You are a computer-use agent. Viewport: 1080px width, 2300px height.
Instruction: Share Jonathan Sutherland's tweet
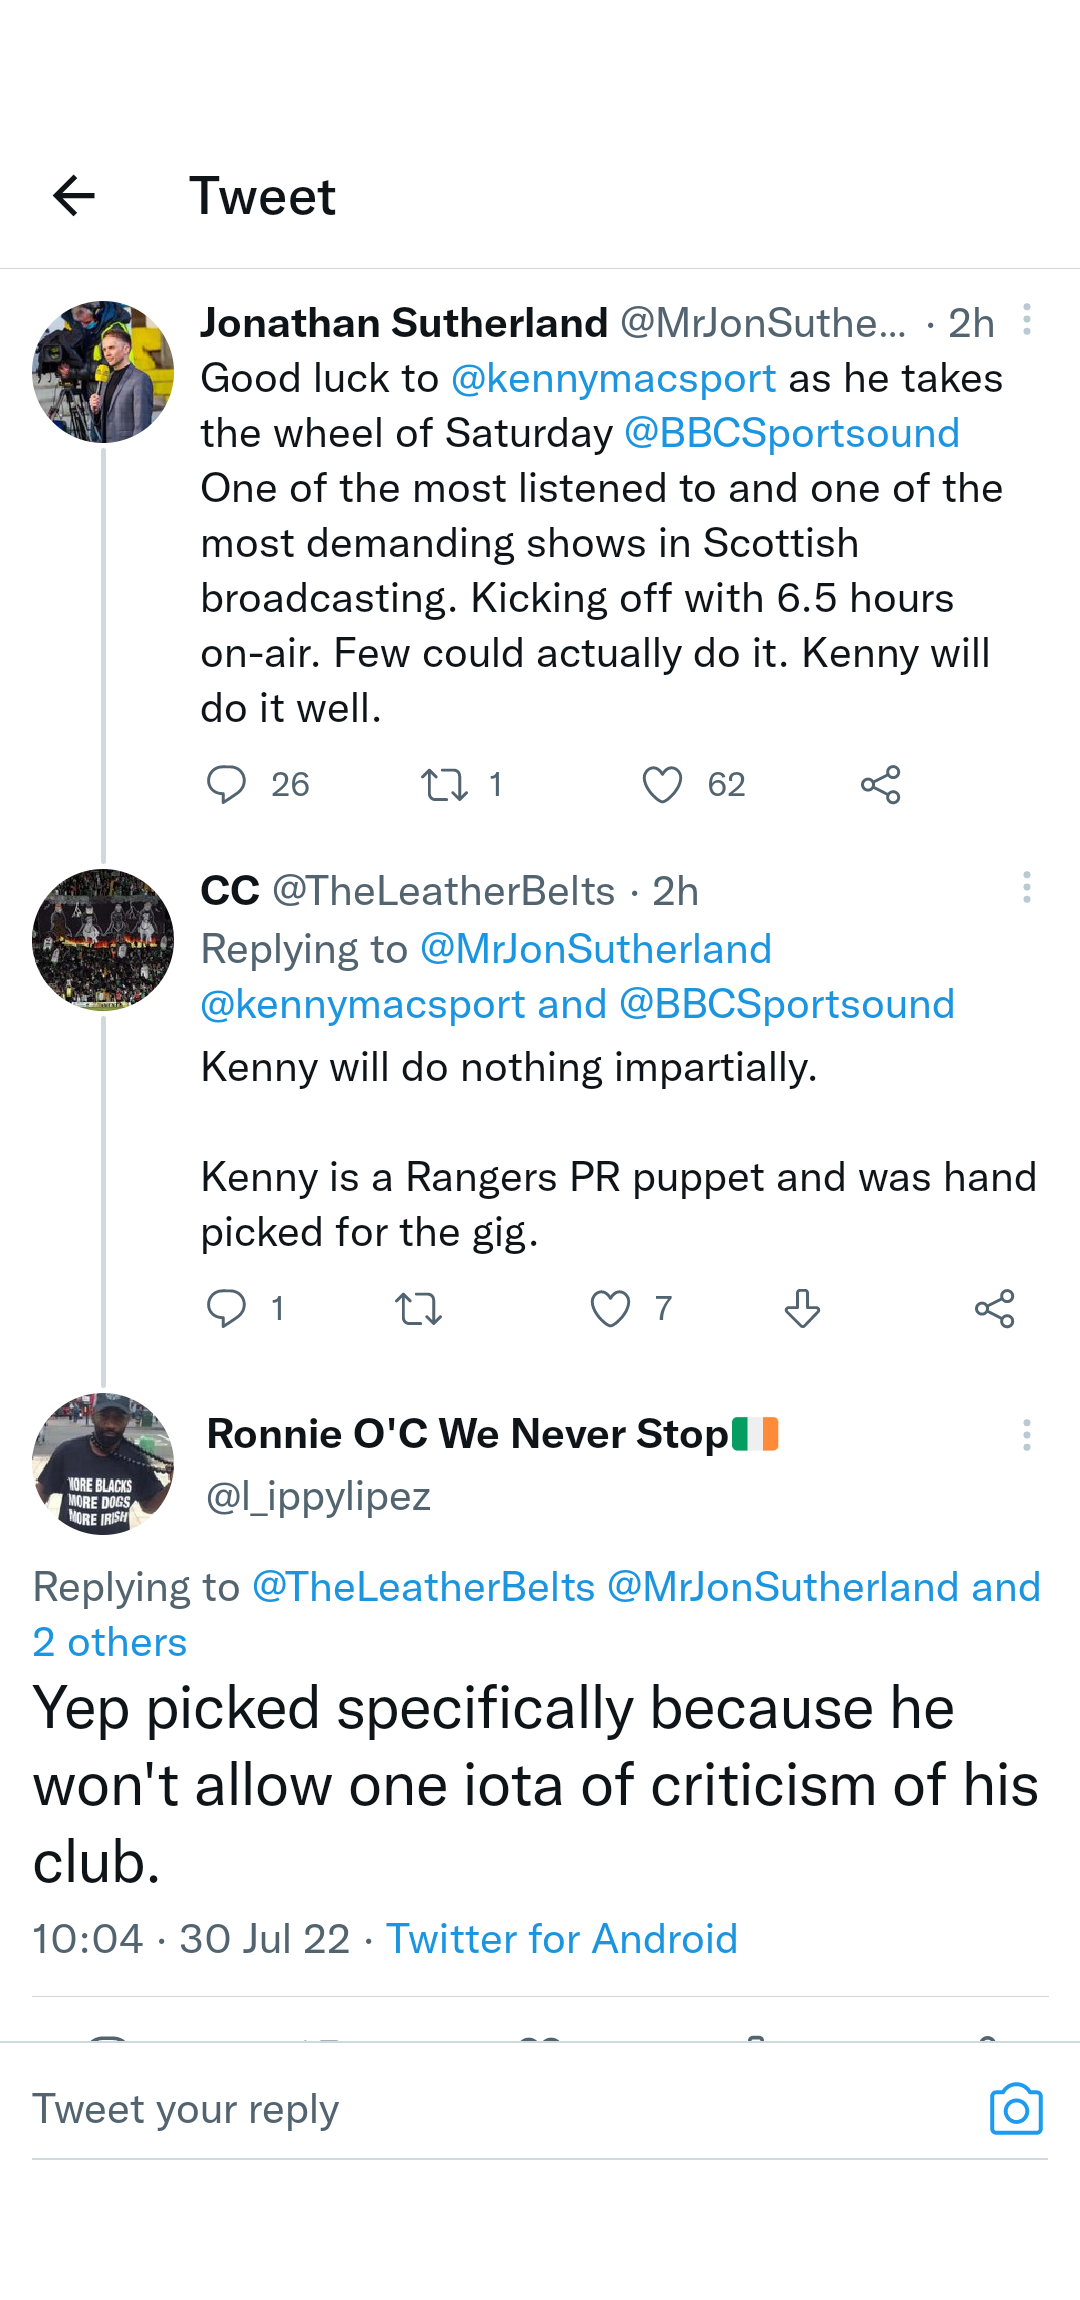coord(881,785)
